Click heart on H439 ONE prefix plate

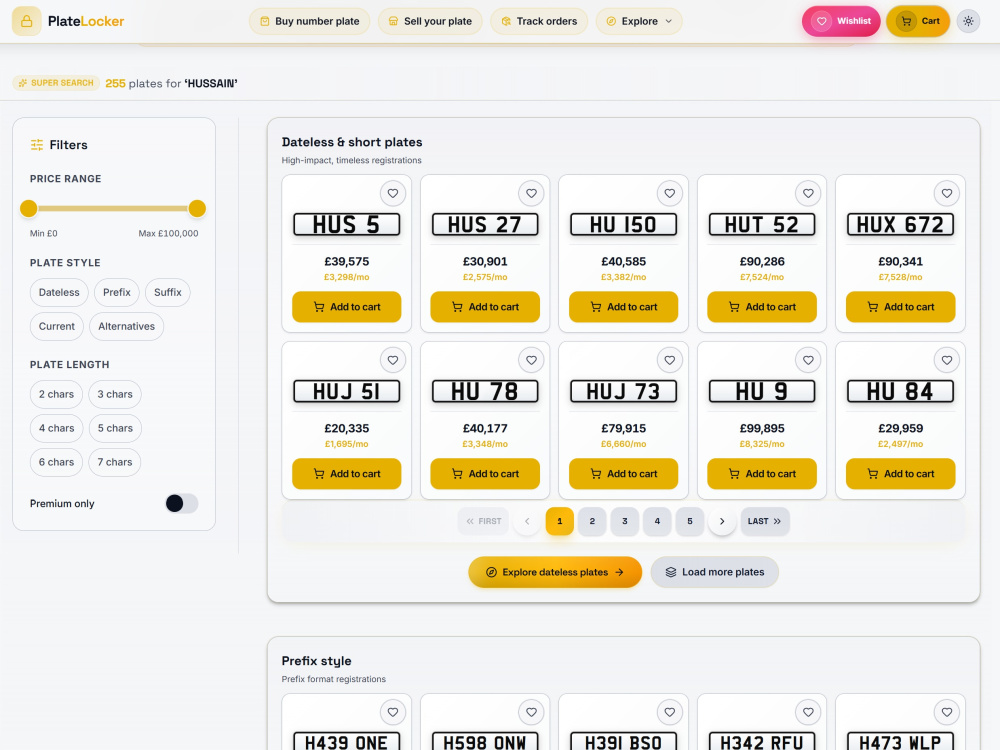(x=393, y=712)
